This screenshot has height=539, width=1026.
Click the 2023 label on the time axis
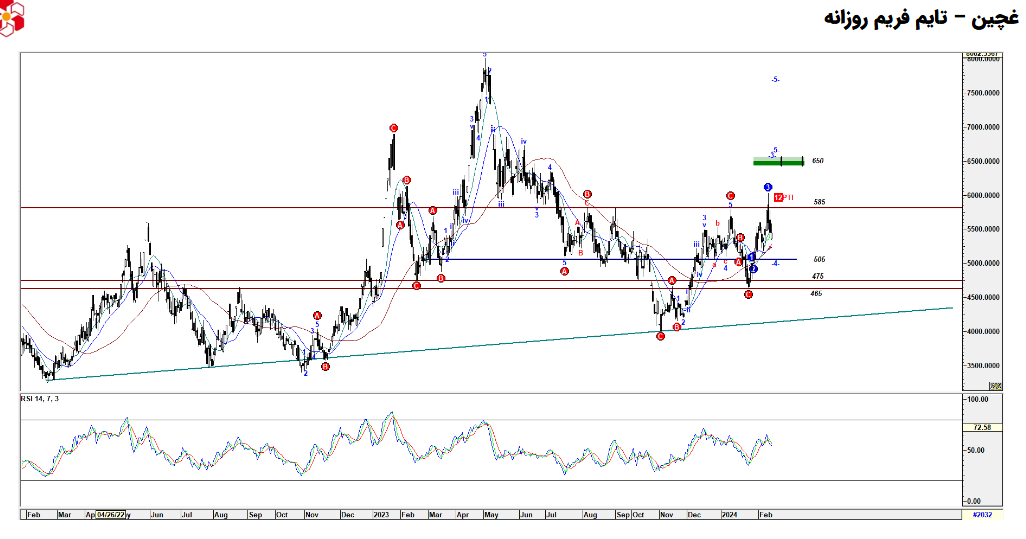pyautogui.click(x=381, y=514)
